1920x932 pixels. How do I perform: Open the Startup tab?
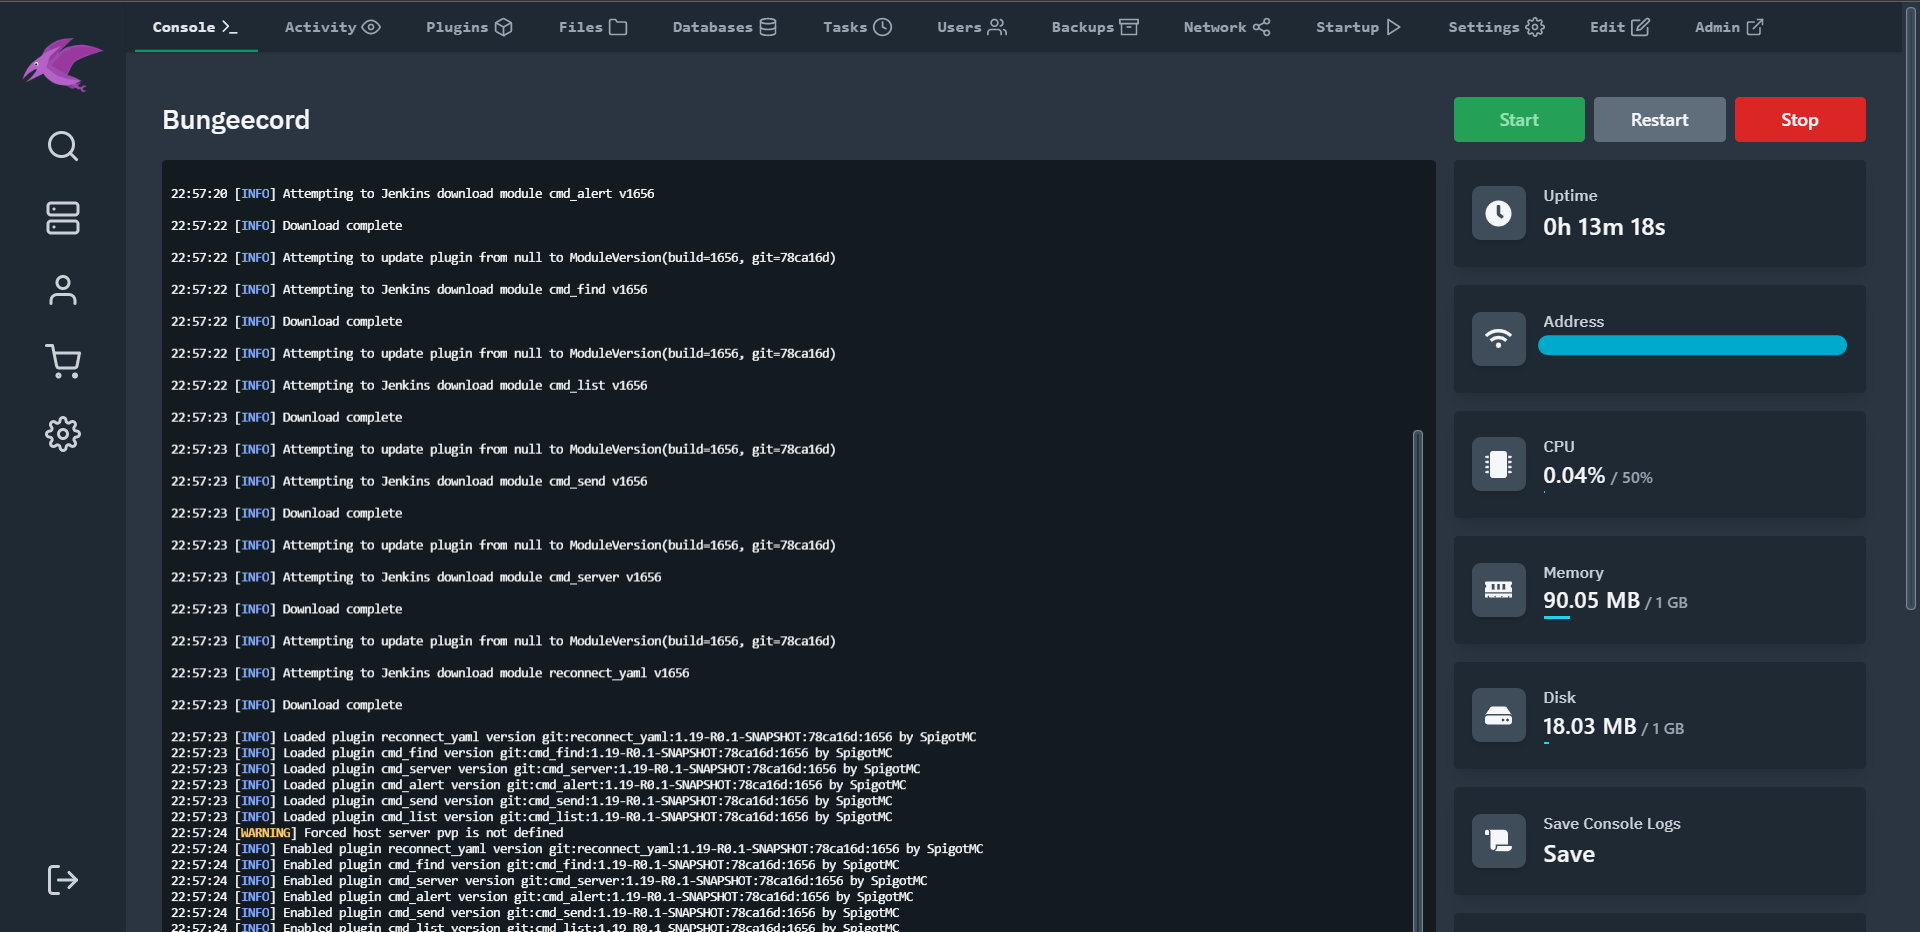[x=1356, y=27]
